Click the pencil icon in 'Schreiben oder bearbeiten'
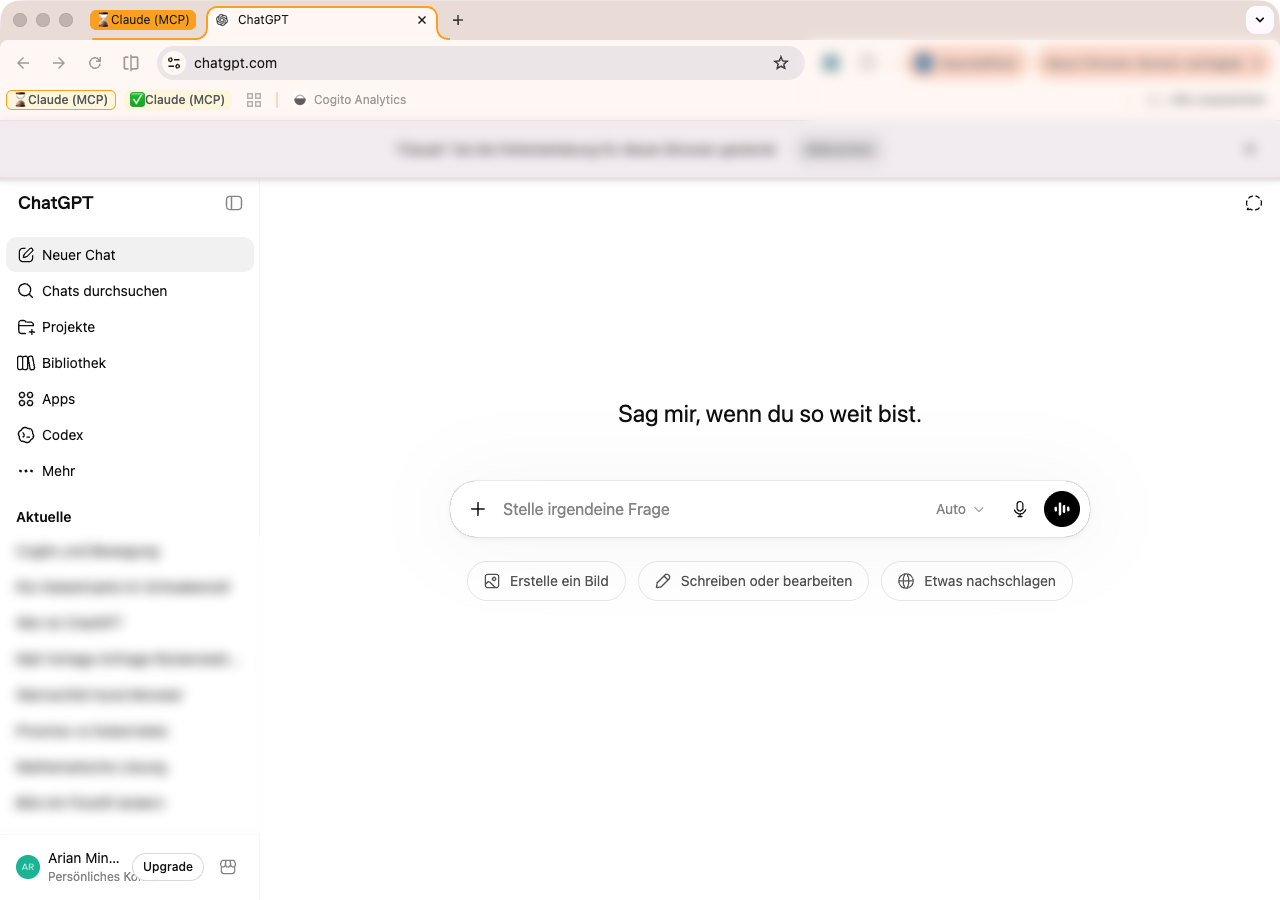This screenshot has height=900, width=1280. 663,581
